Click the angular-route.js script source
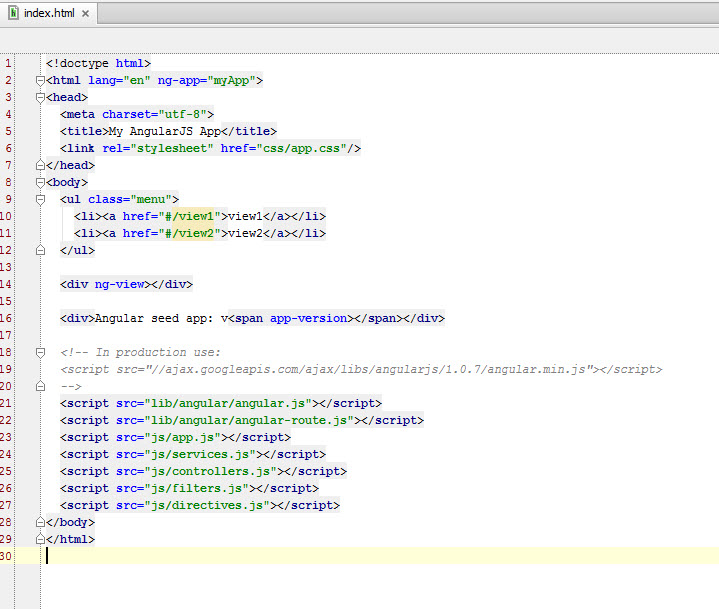Image resolution: width=719 pixels, height=609 pixels. pos(249,420)
